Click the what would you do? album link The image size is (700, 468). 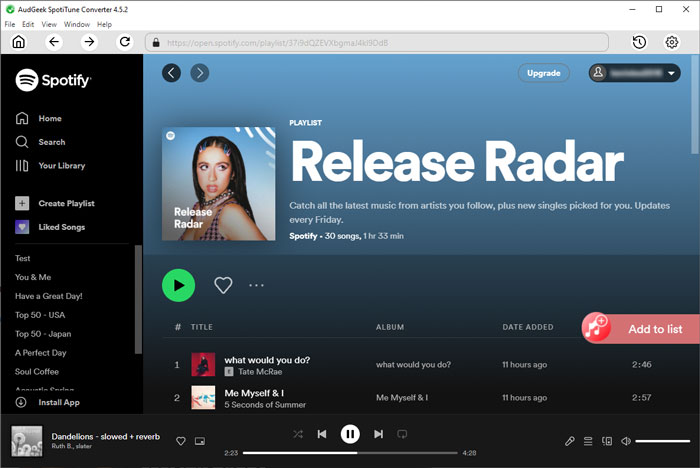click(413, 364)
